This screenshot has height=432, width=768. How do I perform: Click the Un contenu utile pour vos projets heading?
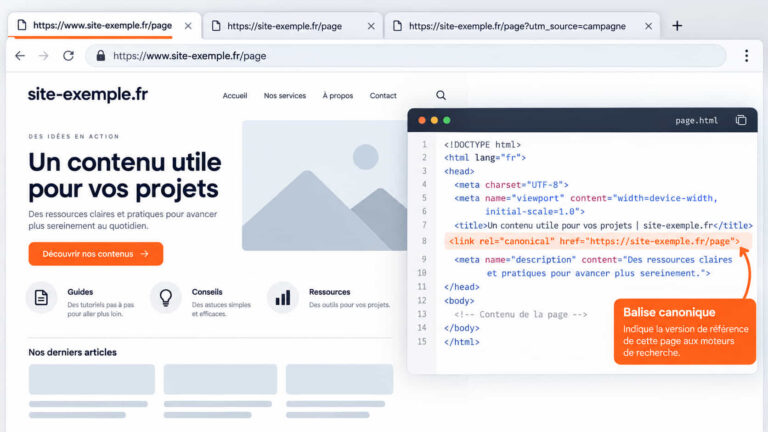125,175
